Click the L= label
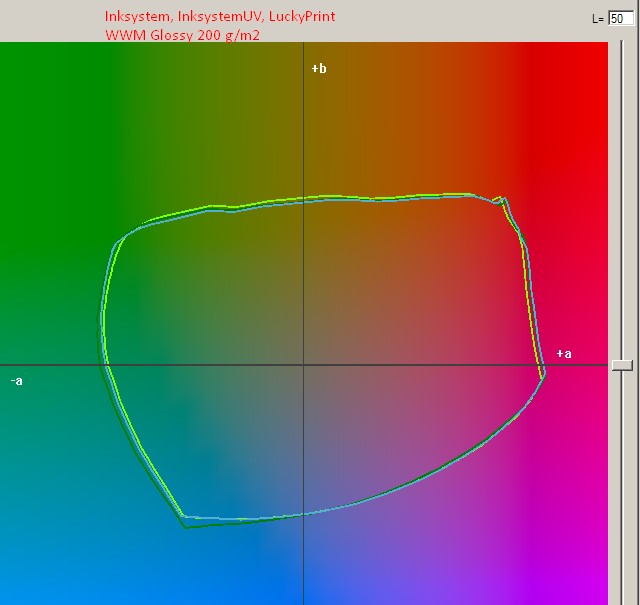The image size is (640, 605). [x=598, y=19]
